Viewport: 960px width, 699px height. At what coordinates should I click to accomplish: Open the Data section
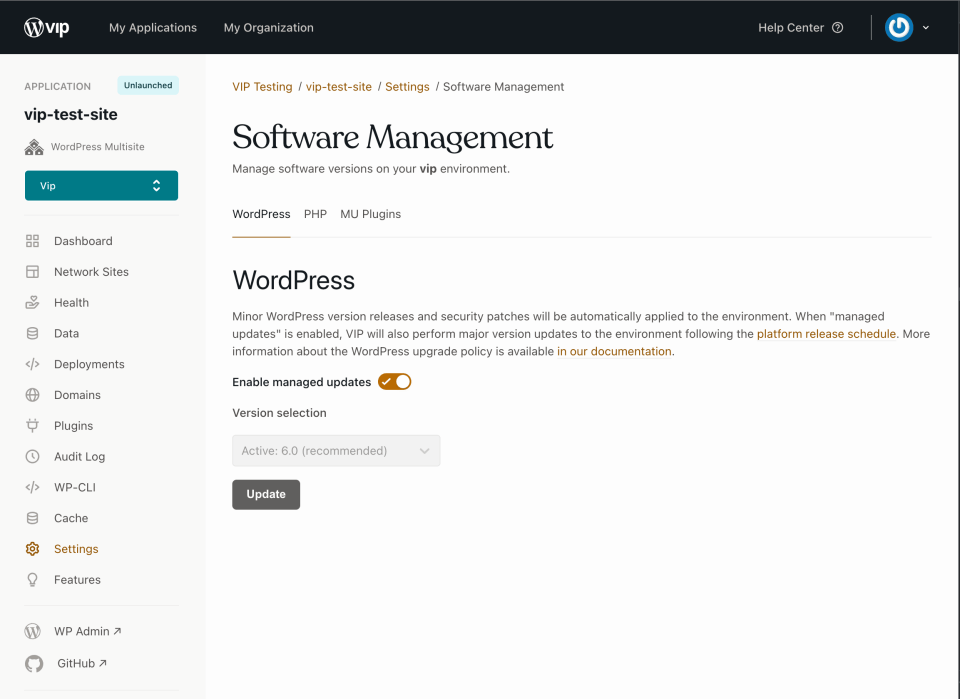[66, 334]
